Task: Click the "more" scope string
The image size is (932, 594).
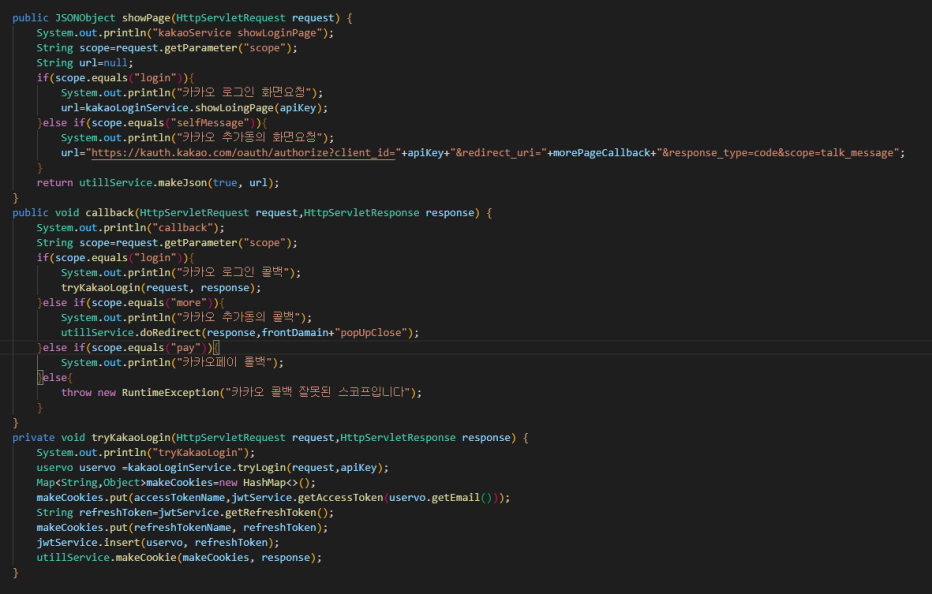Action: pos(188,303)
